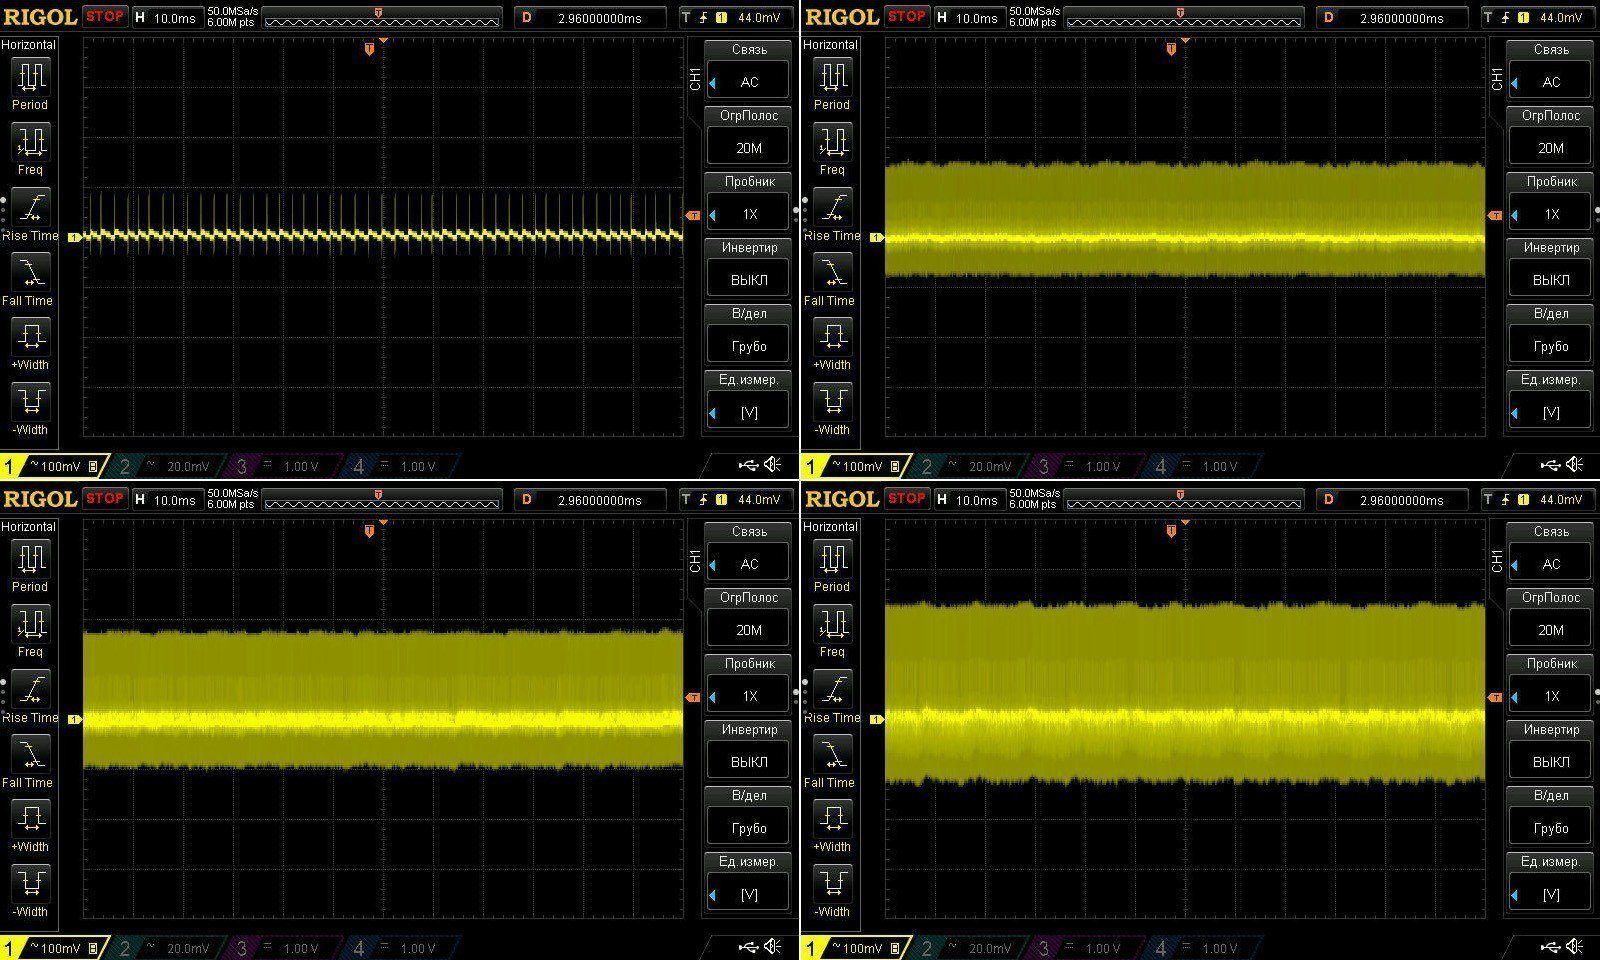Choose Fall Time icon in bottom-right scope panel
Viewport: 1600px width, 960px height.
(832, 754)
